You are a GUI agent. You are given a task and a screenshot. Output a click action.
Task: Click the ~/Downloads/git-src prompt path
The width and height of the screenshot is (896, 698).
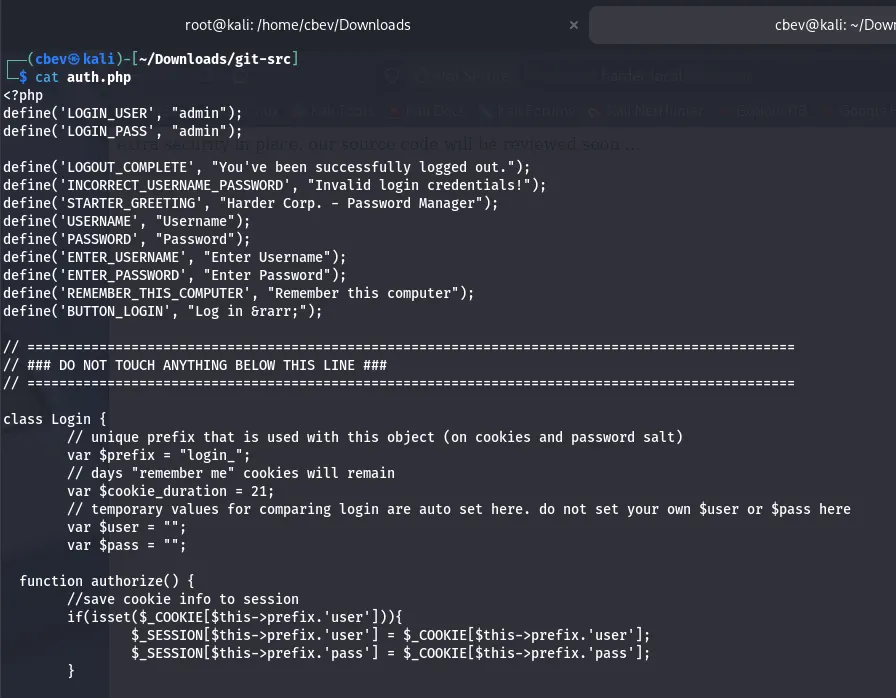(x=214, y=59)
